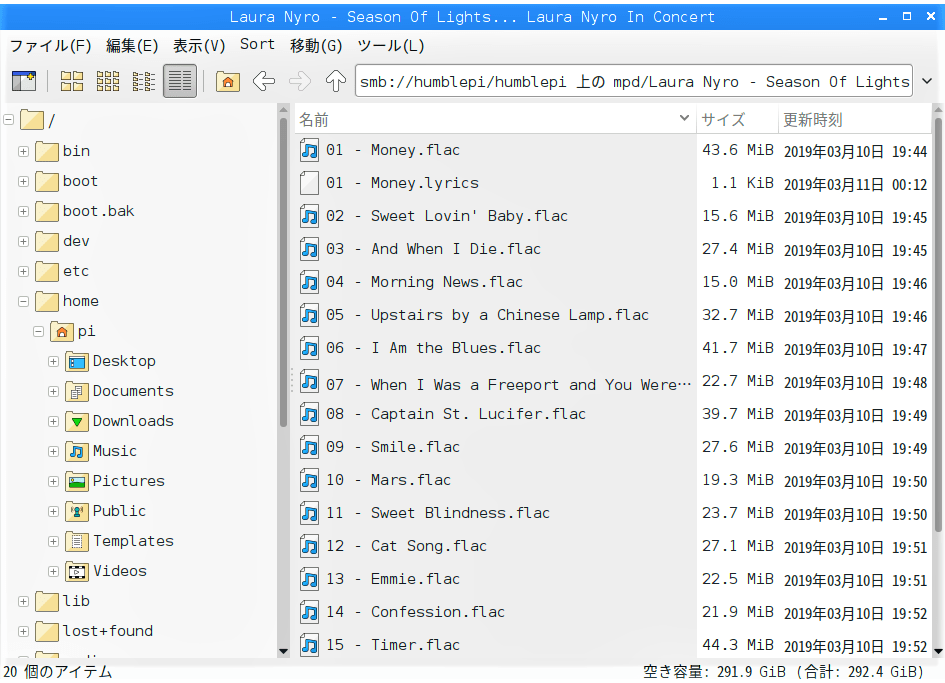
Task: Expand the Desktop folder
Action: pyautogui.click(x=54, y=362)
